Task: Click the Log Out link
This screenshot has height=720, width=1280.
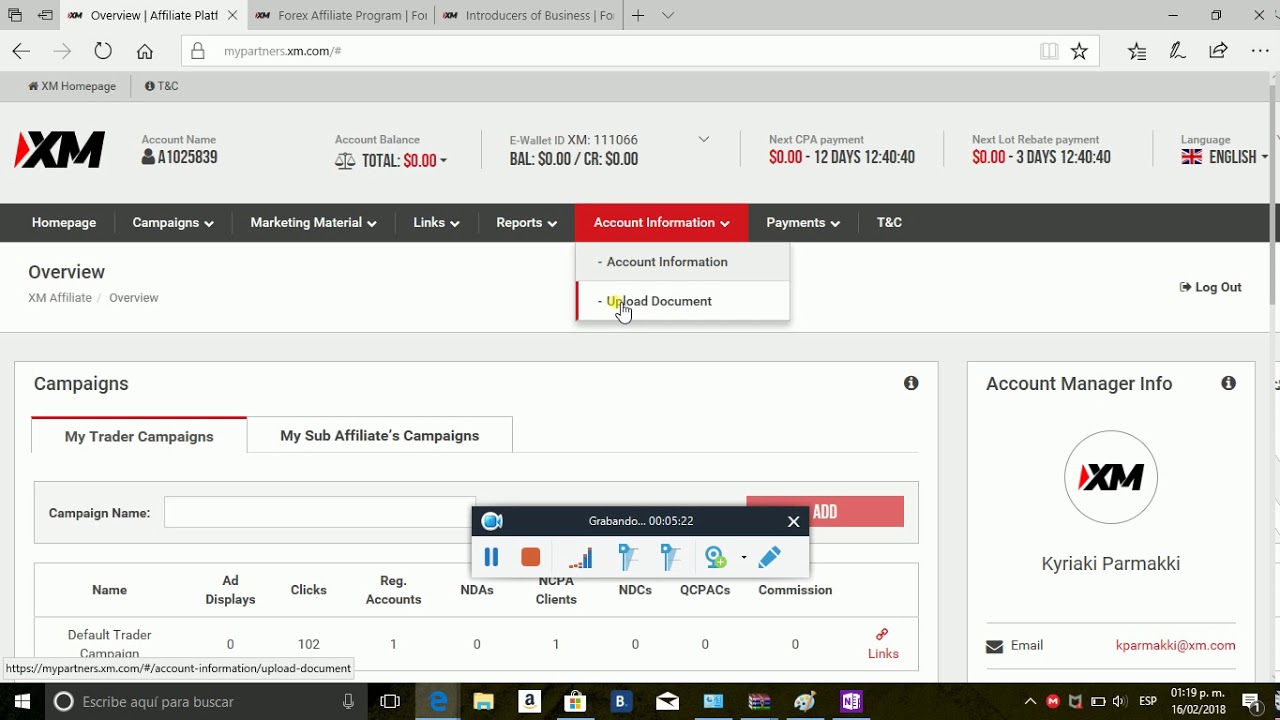Action: tap(1211, 287)
